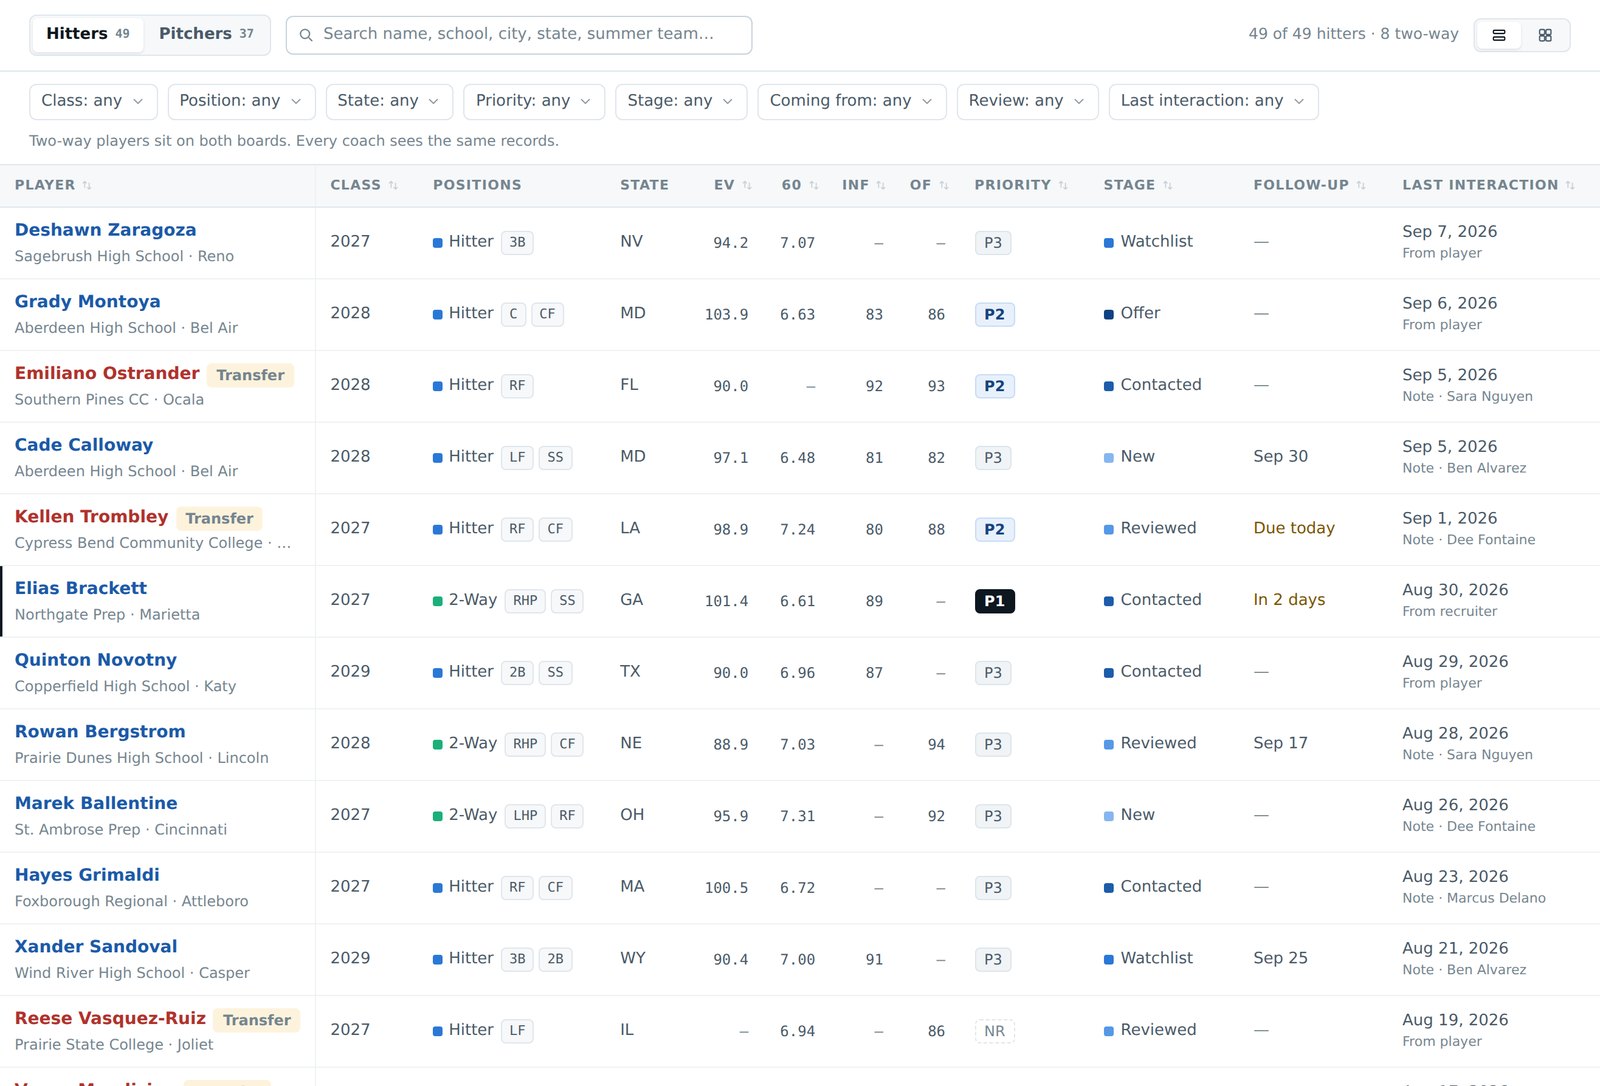The image size is (1600, 1086).
Task: Open the Coming from: any filter
Action: click(x=852, y=101)
